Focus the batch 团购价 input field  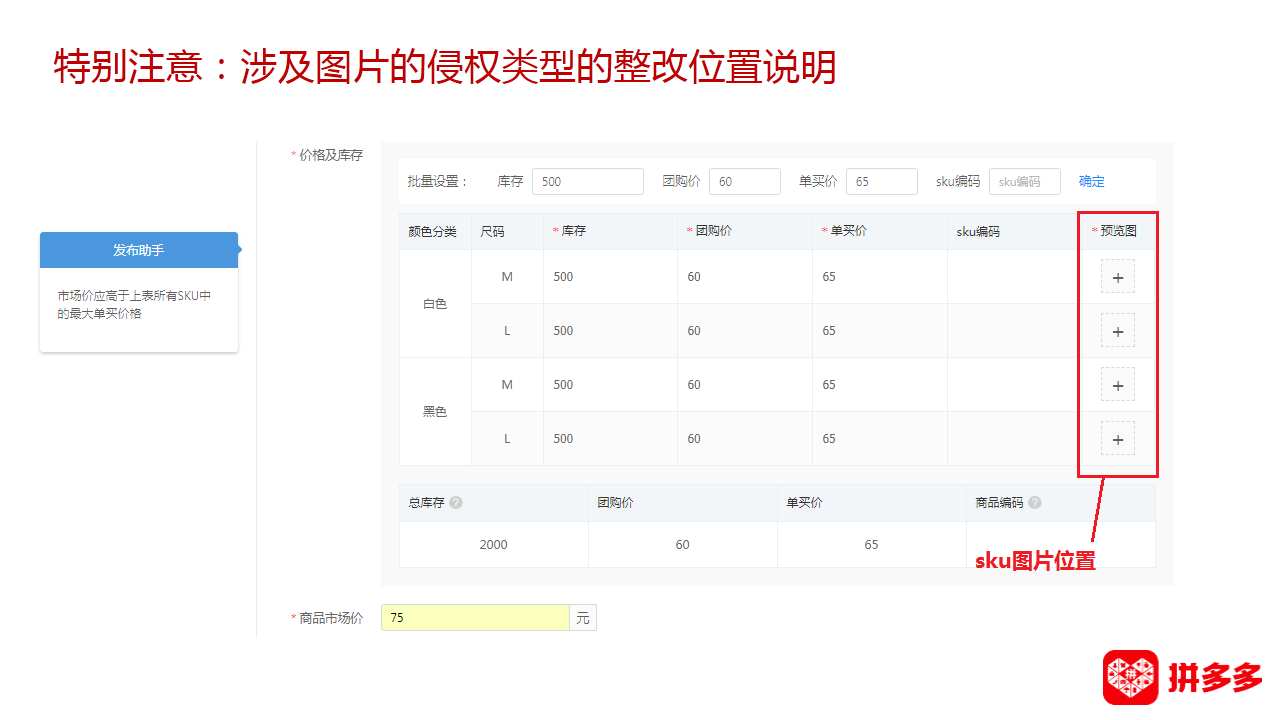click(745, 181)
